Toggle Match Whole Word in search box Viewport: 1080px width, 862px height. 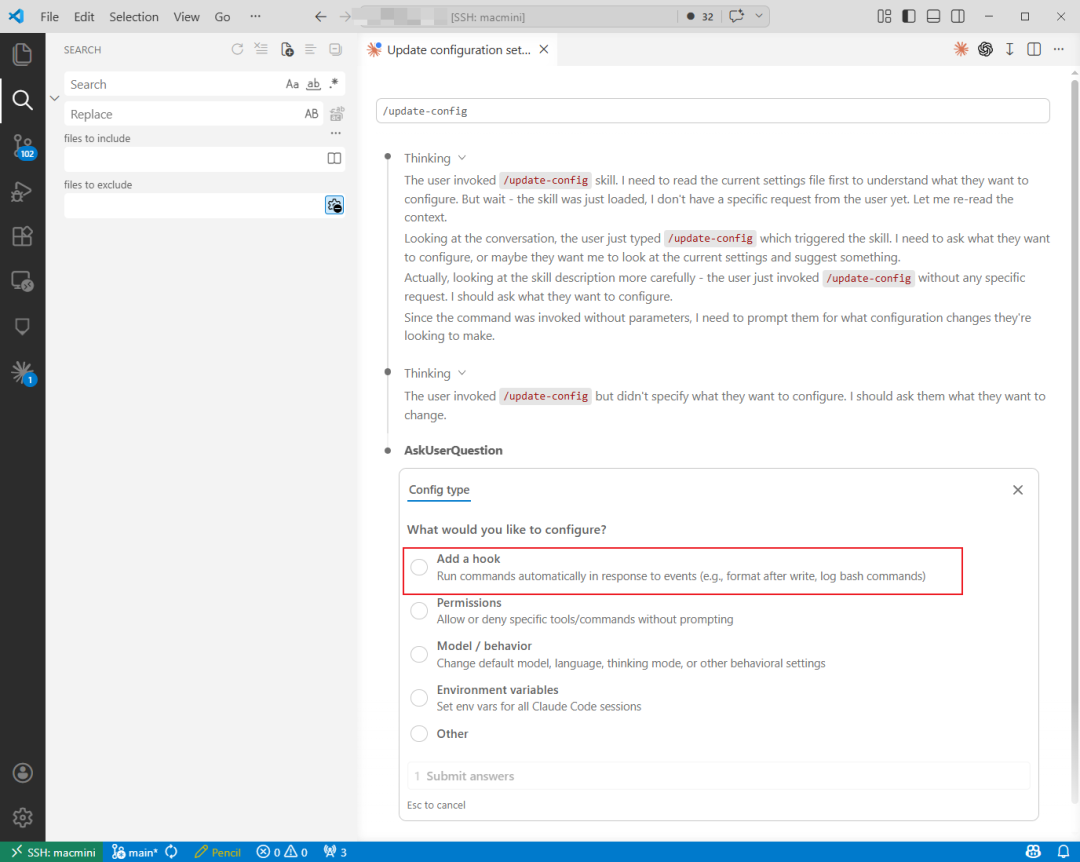pos(313,84)
